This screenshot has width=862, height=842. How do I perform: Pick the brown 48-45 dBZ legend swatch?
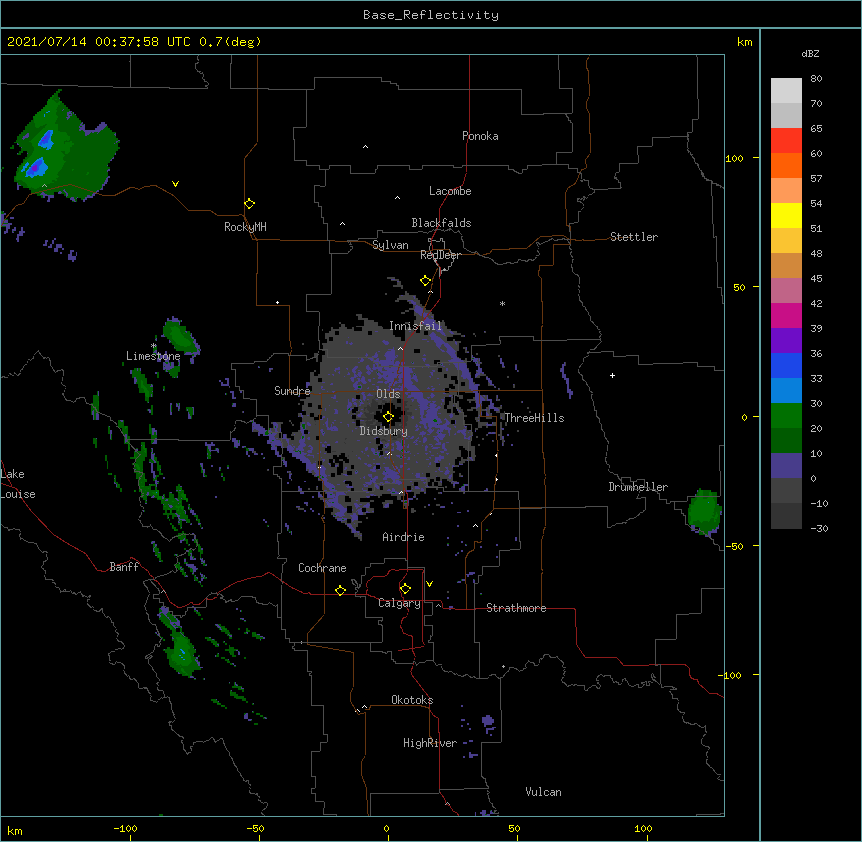tap(786, 265)
